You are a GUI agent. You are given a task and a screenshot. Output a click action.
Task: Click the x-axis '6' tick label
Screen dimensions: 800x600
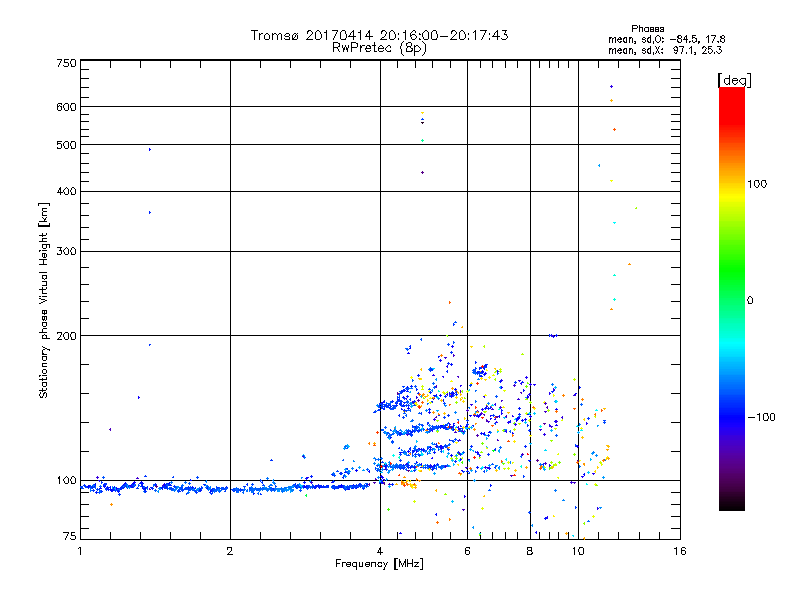pos(467,551)
